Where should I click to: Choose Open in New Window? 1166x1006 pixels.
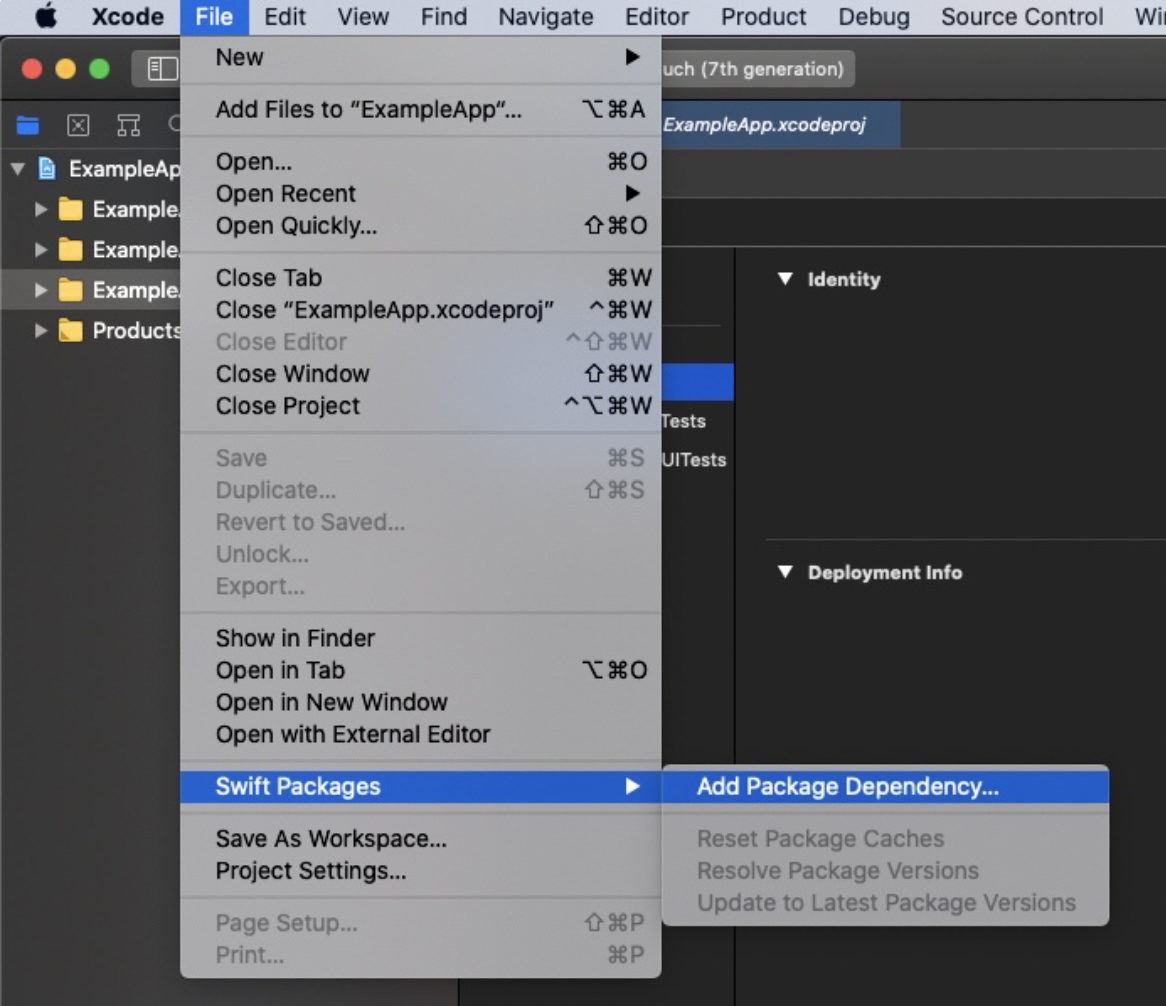[x=420, y=702]
